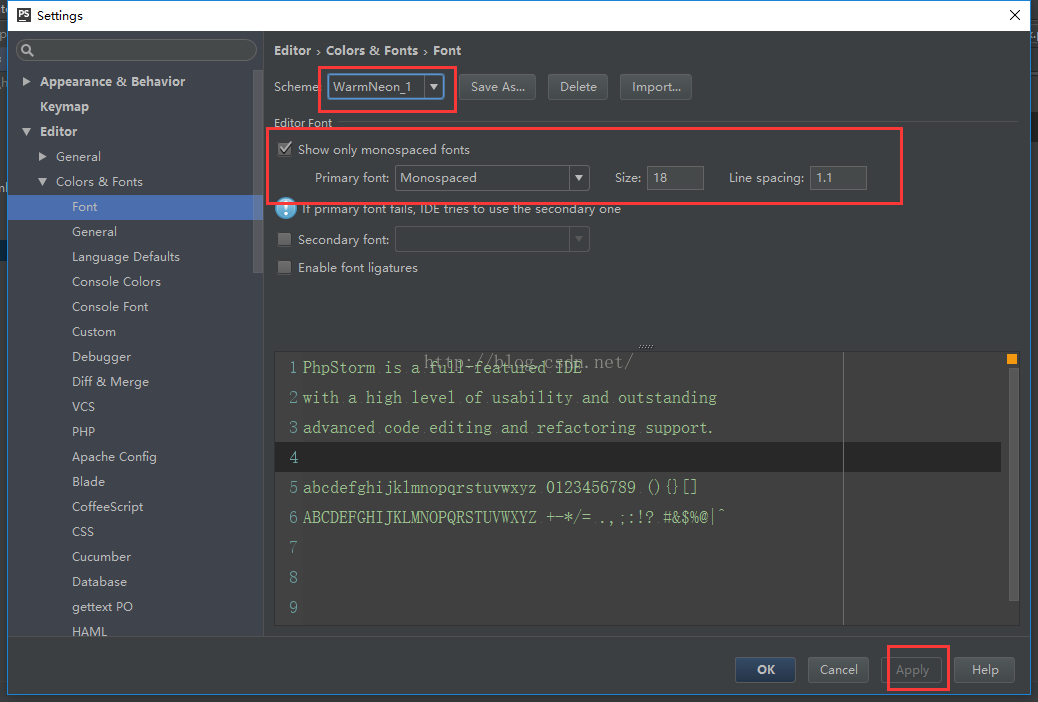Open Blade colors page

coord(89,481)
